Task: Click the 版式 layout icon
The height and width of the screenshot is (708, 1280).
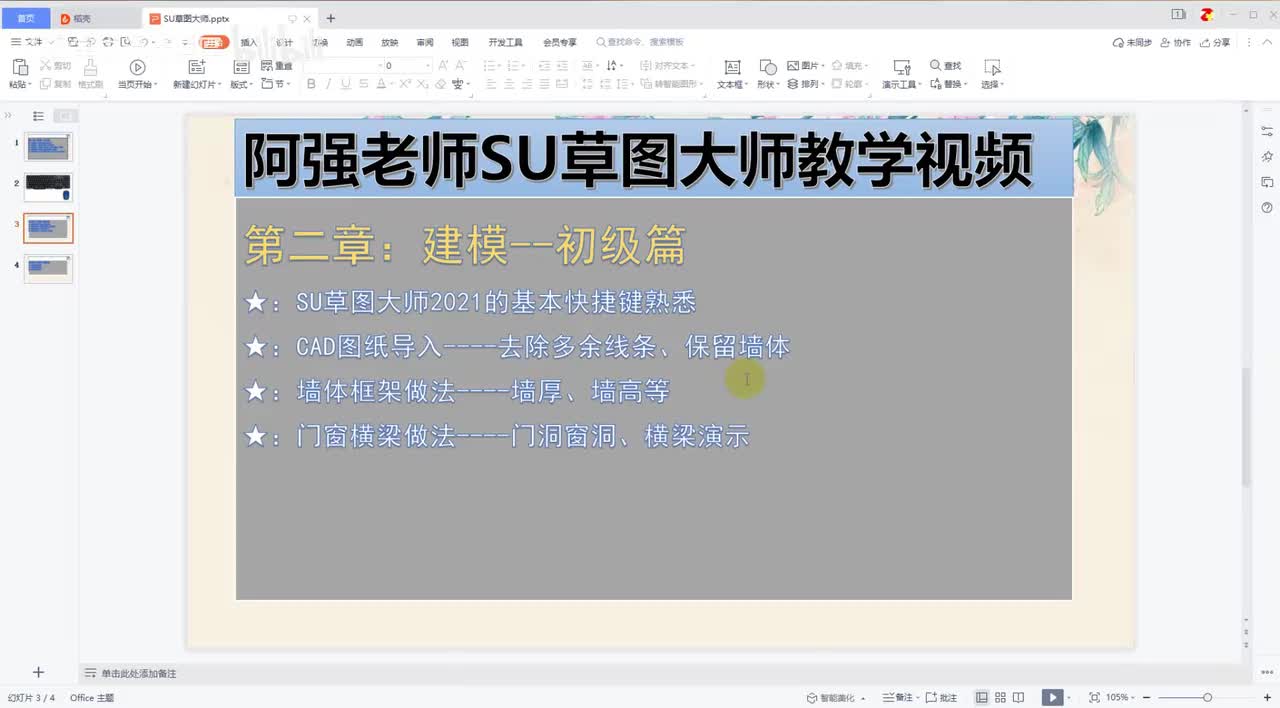Action: 241,67
